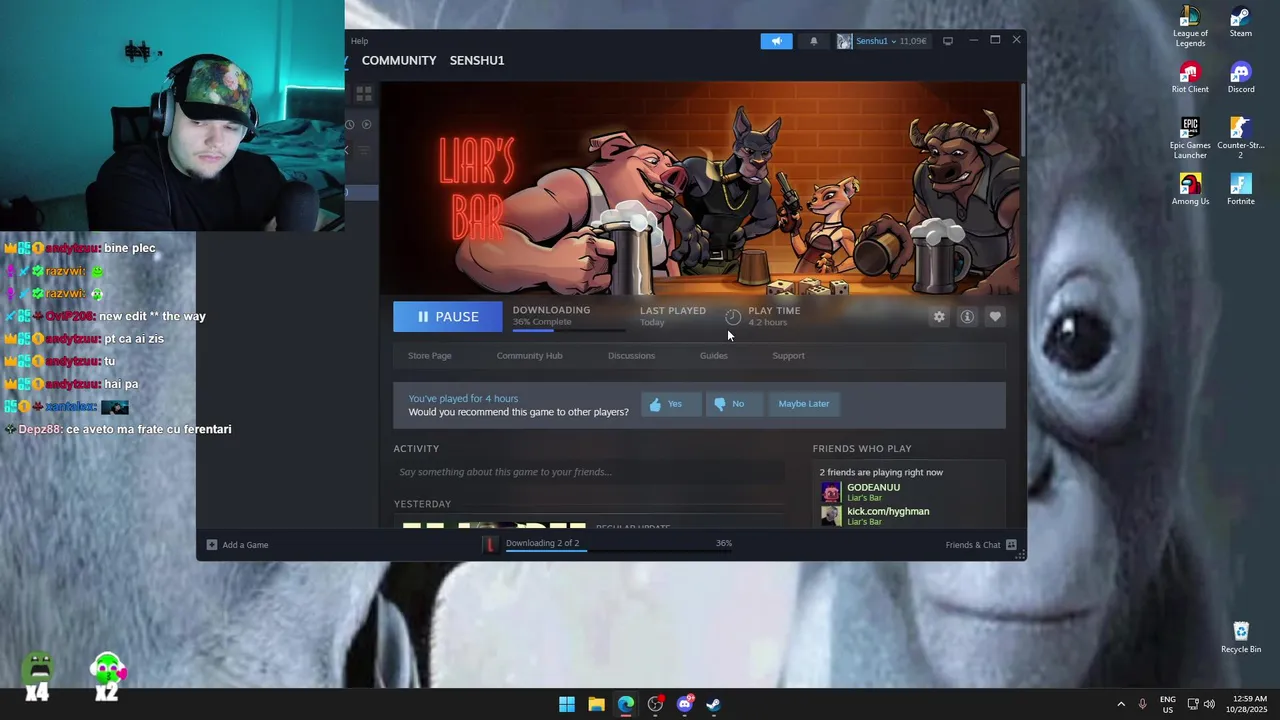This screenshot has height=720, width=1280.
Task: Open the volume control in tray
Action: (1209, 704)
